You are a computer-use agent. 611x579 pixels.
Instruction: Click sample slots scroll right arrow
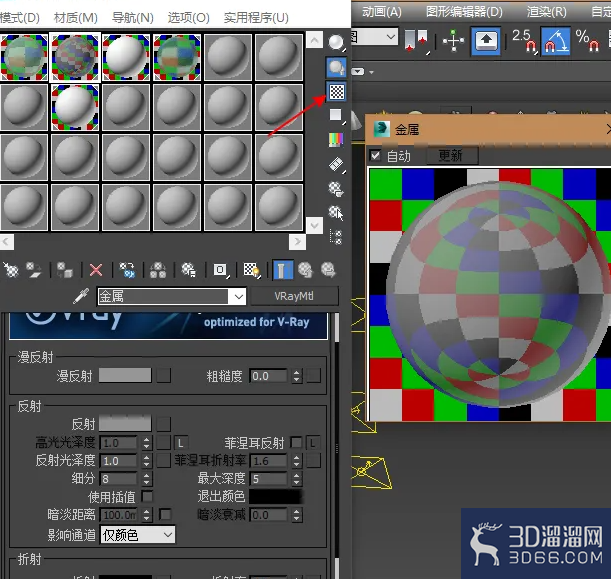coord(297,242)
